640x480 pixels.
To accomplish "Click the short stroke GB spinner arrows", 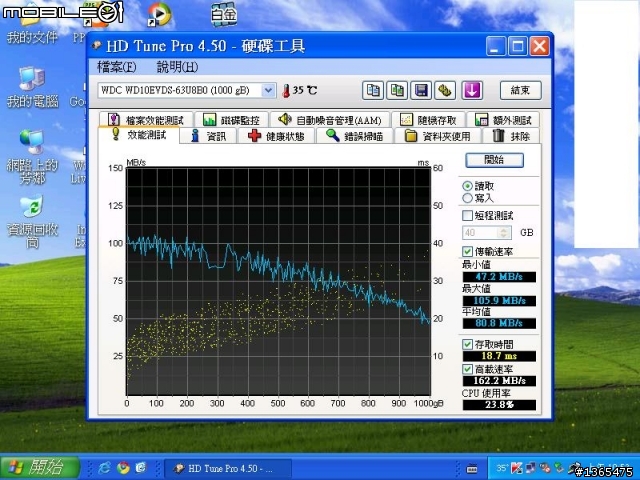I will click(504, 233).
